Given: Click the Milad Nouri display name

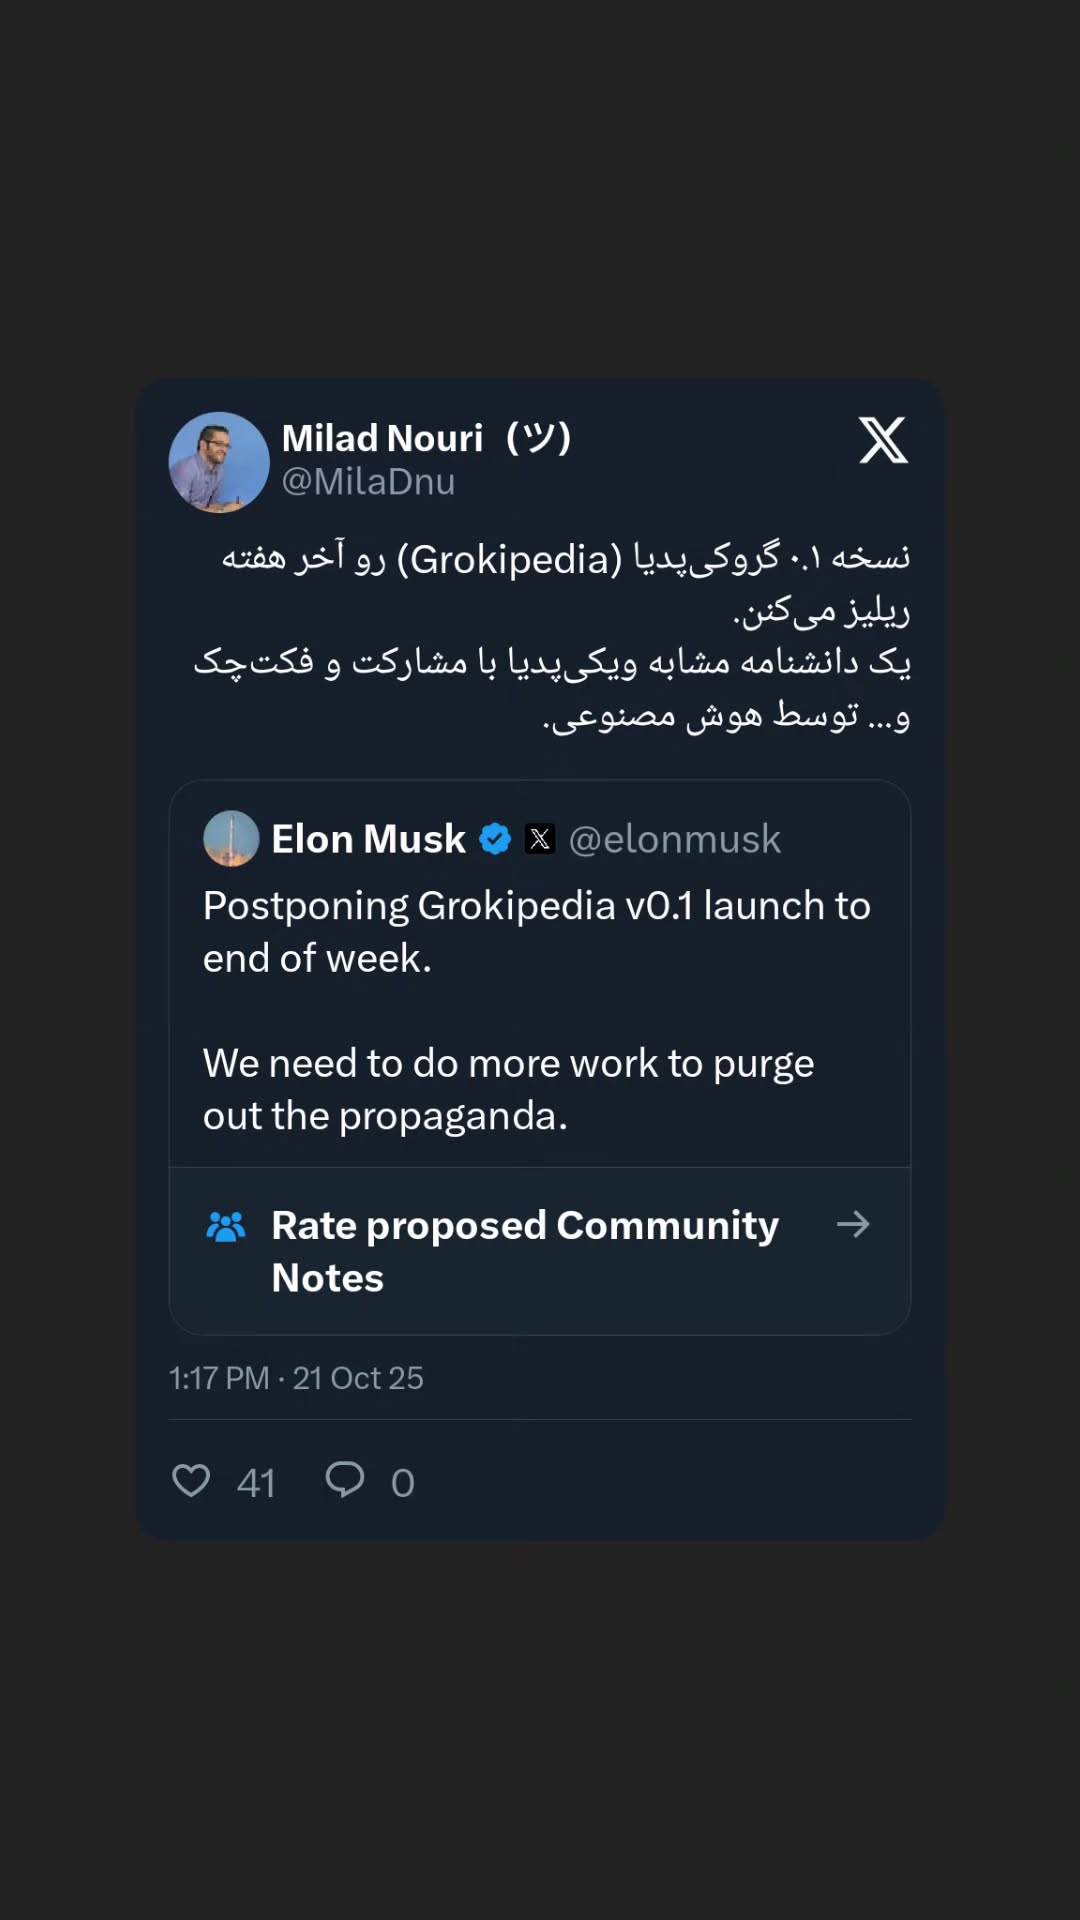Looking at the screenshot, I should tap(382, 438).
